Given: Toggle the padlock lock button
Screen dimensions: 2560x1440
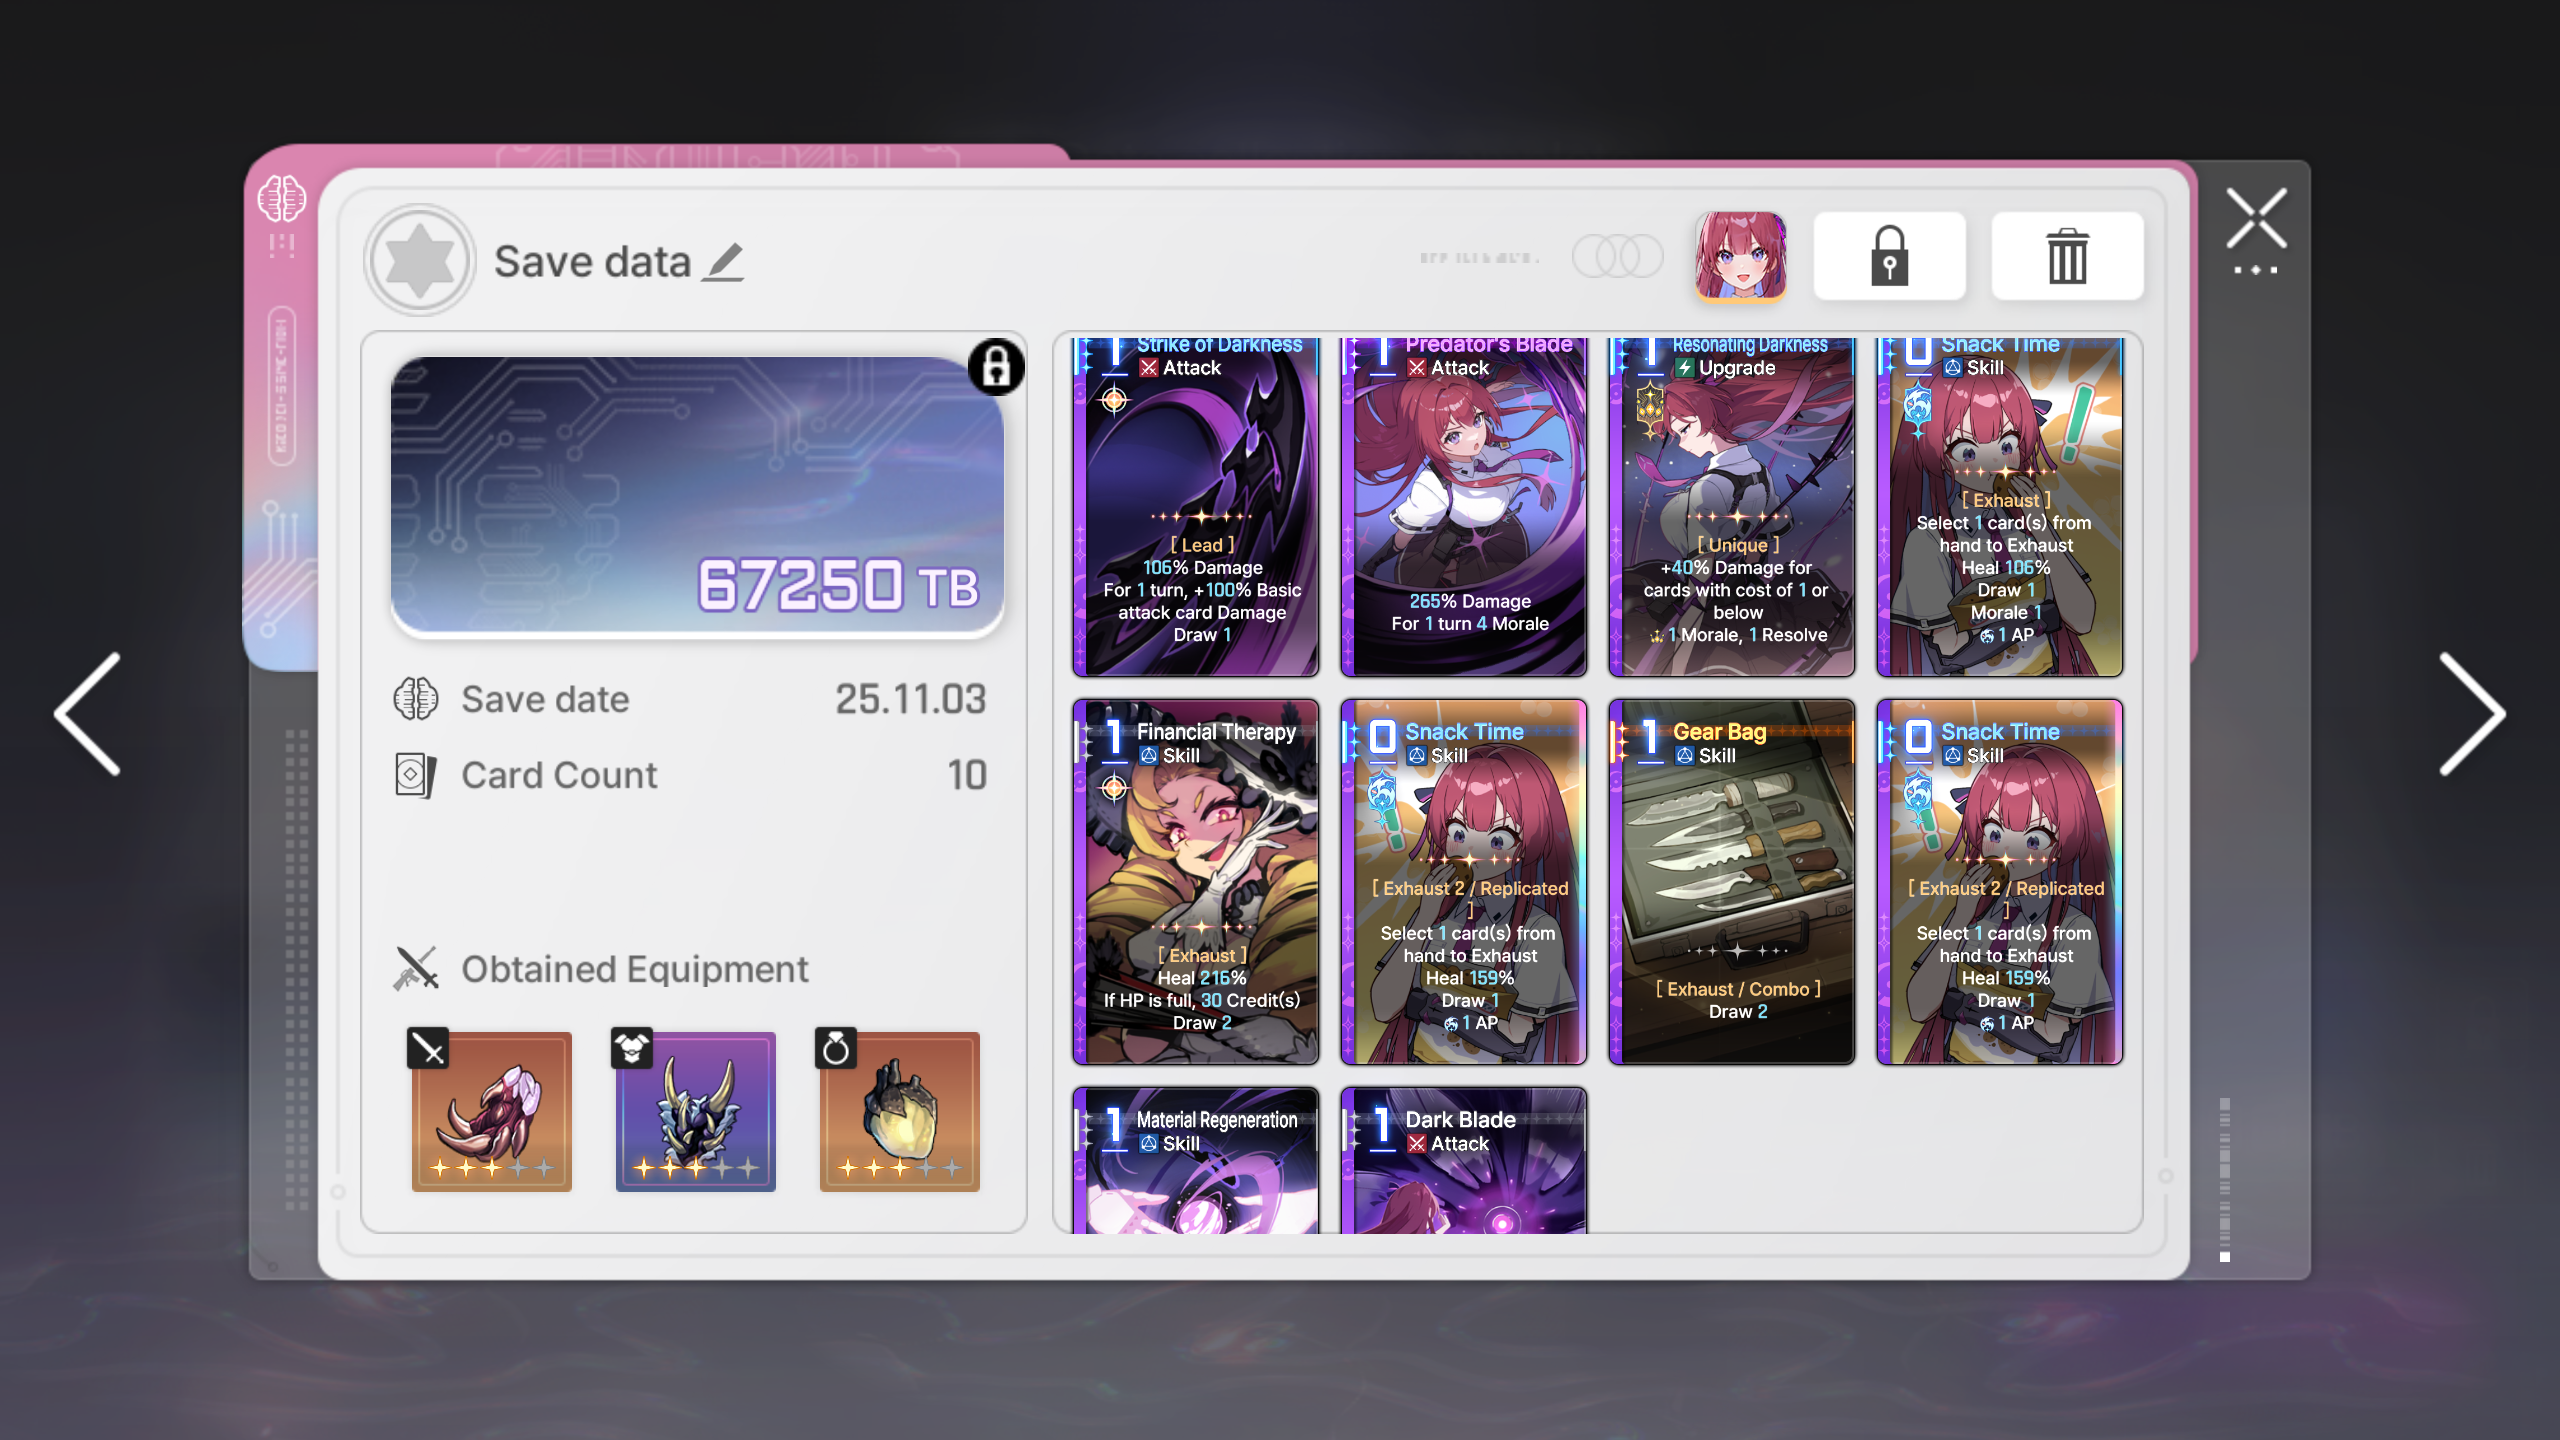Looking at the screenshot, I should (1889, 256).
